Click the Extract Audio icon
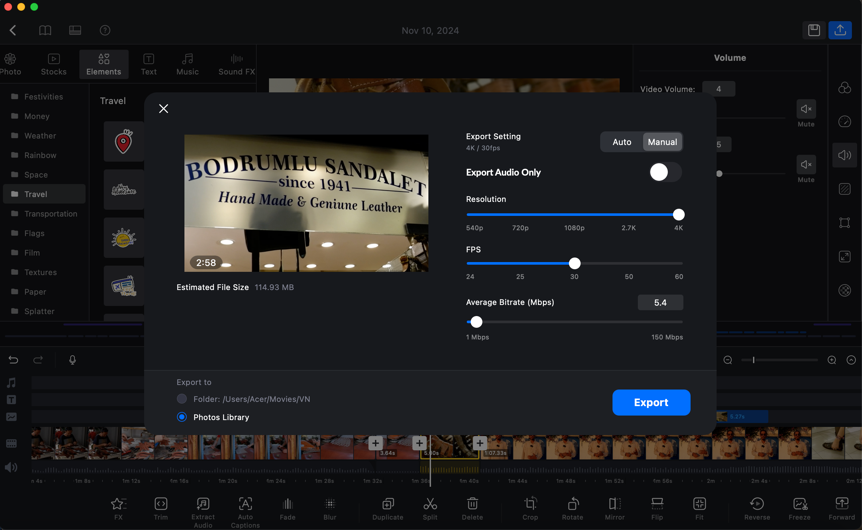Screen dimensions: 862x530 [x=203, y=504]
